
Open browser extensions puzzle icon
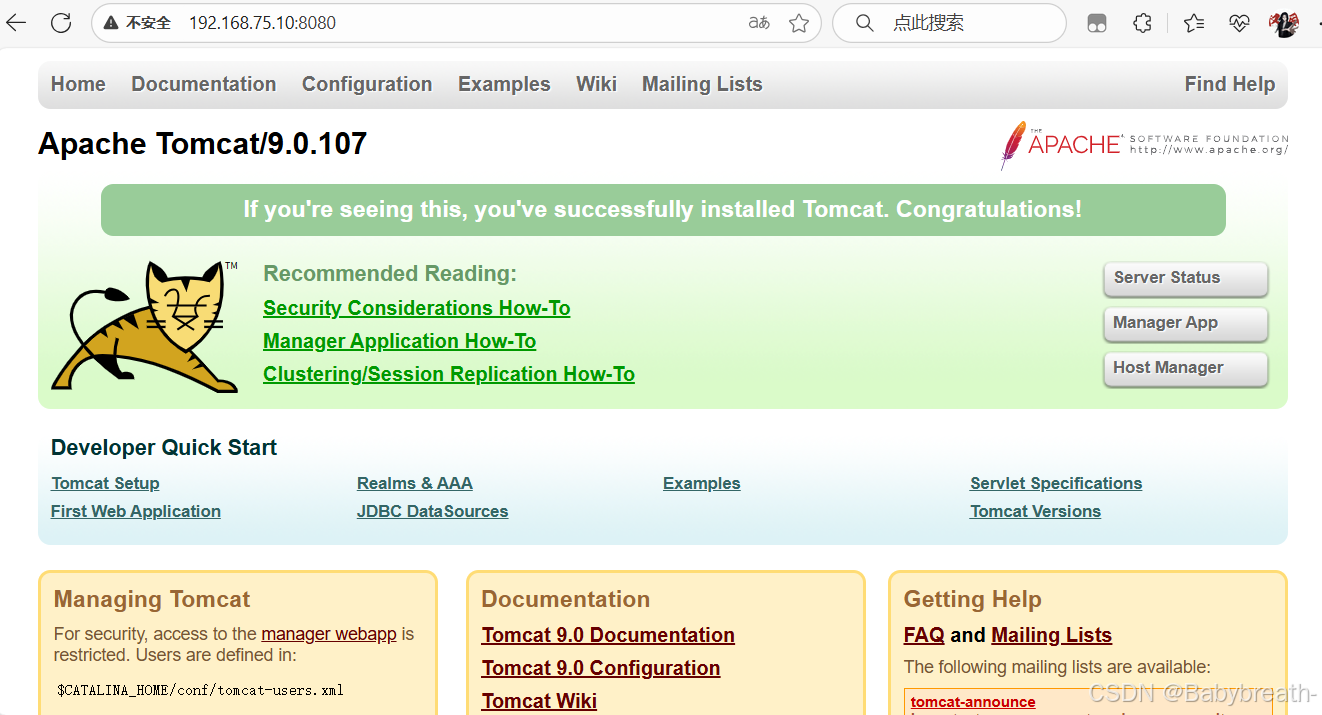tap(1143, 23)
